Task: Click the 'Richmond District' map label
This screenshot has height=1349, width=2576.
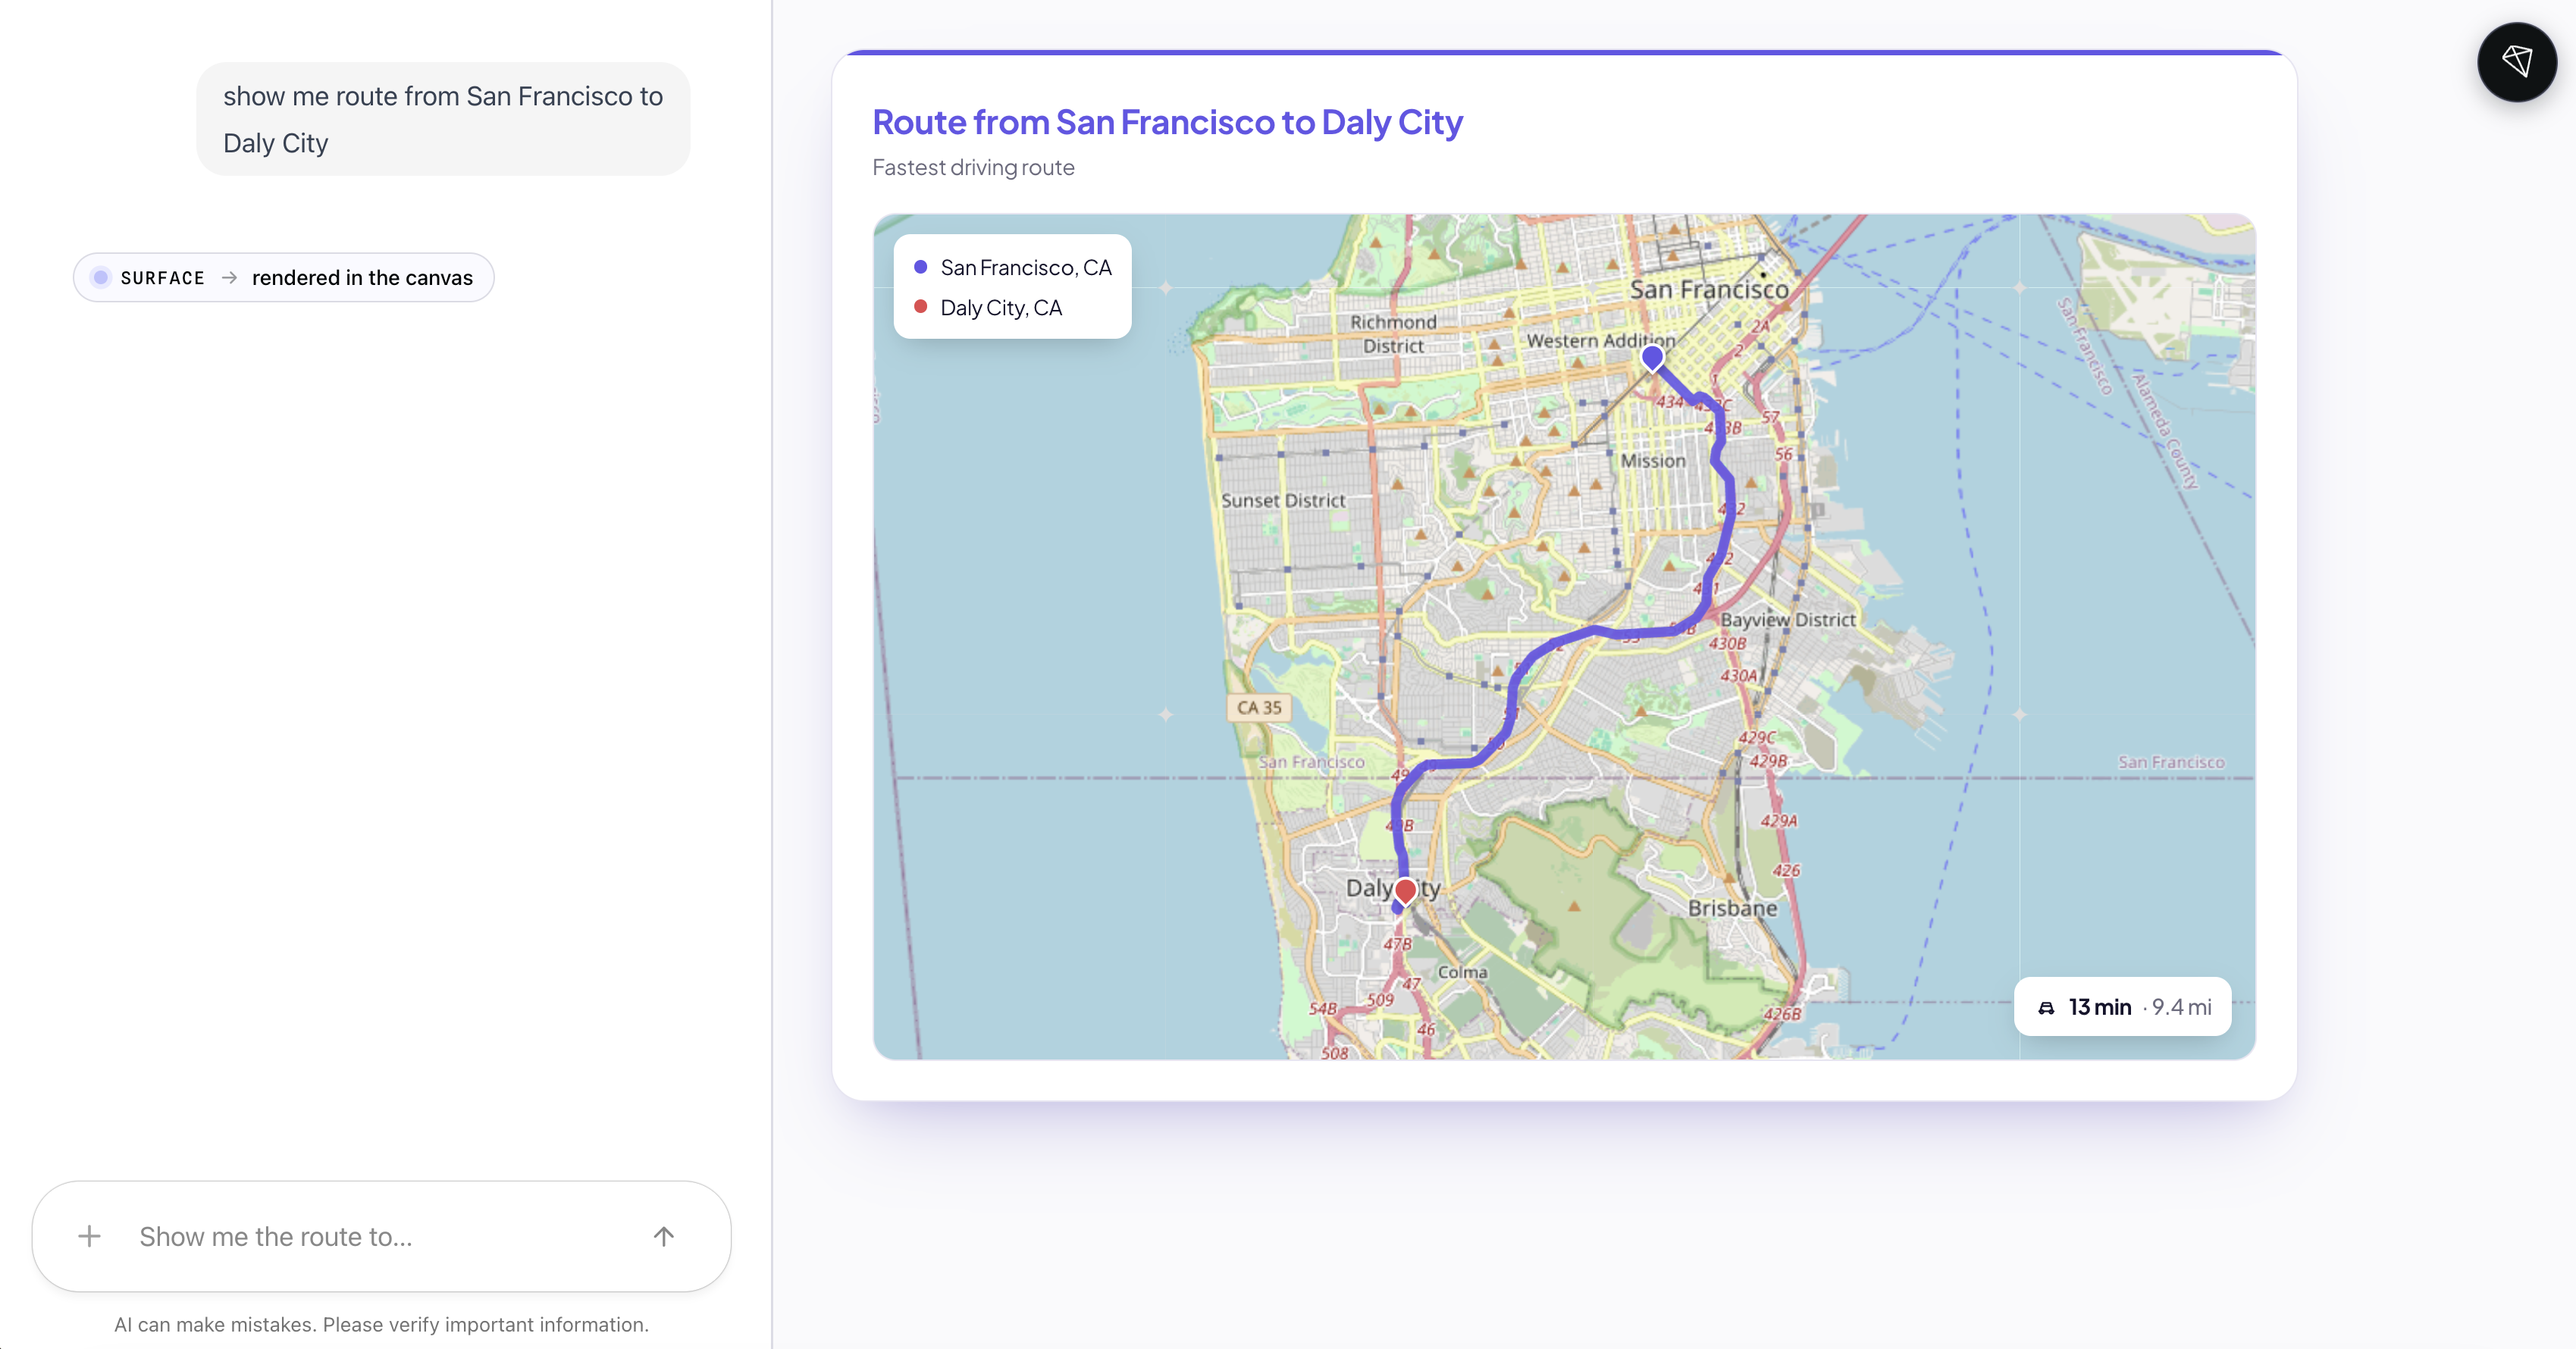Action: coord(1393,334)
